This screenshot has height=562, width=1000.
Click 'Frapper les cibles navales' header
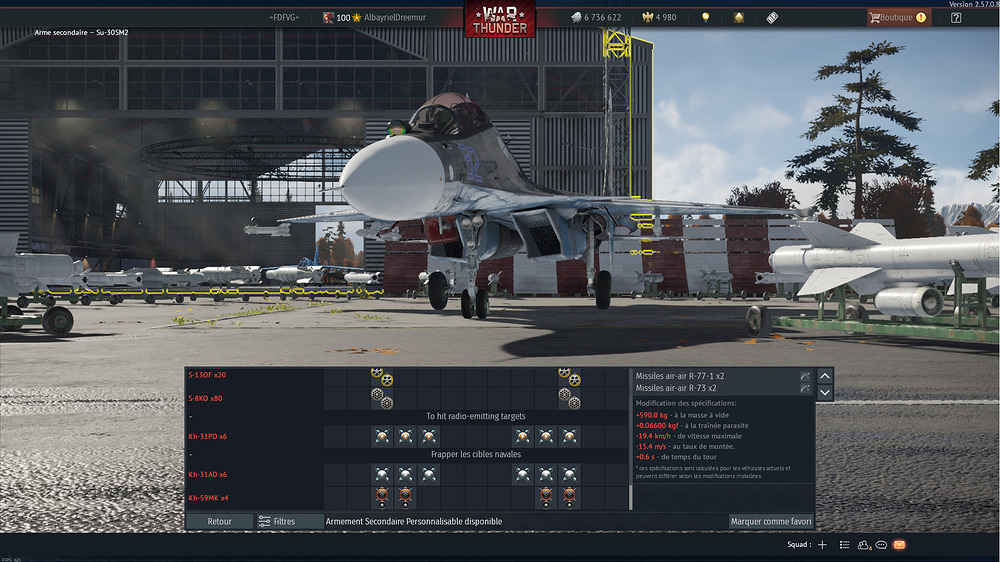[476, 454]
